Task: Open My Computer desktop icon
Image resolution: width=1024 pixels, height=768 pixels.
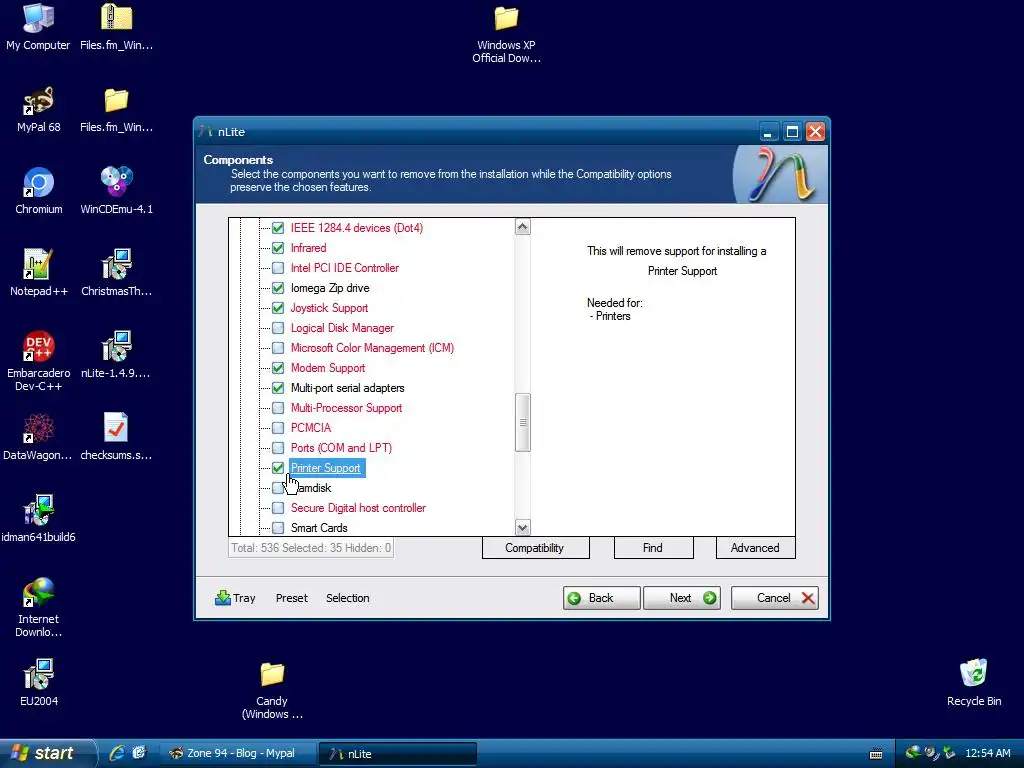Action: coord(38,26)
